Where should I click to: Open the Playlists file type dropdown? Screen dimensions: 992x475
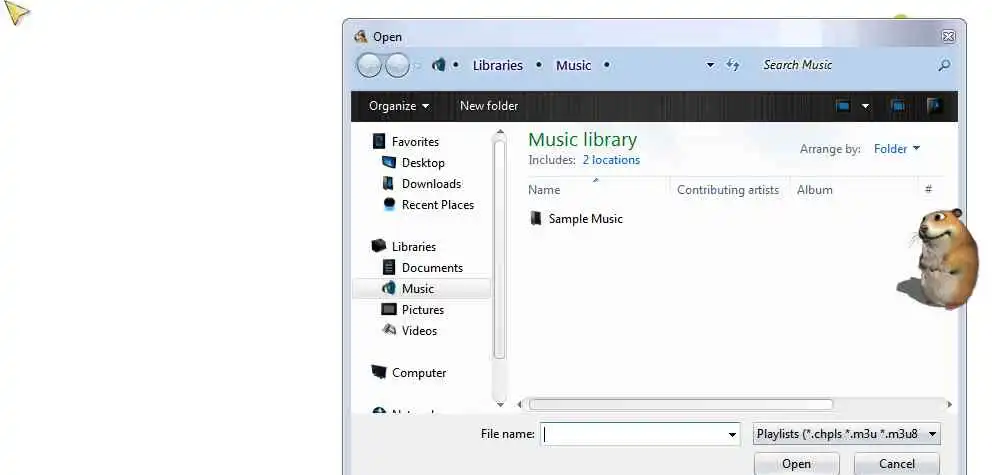point(846,434)
